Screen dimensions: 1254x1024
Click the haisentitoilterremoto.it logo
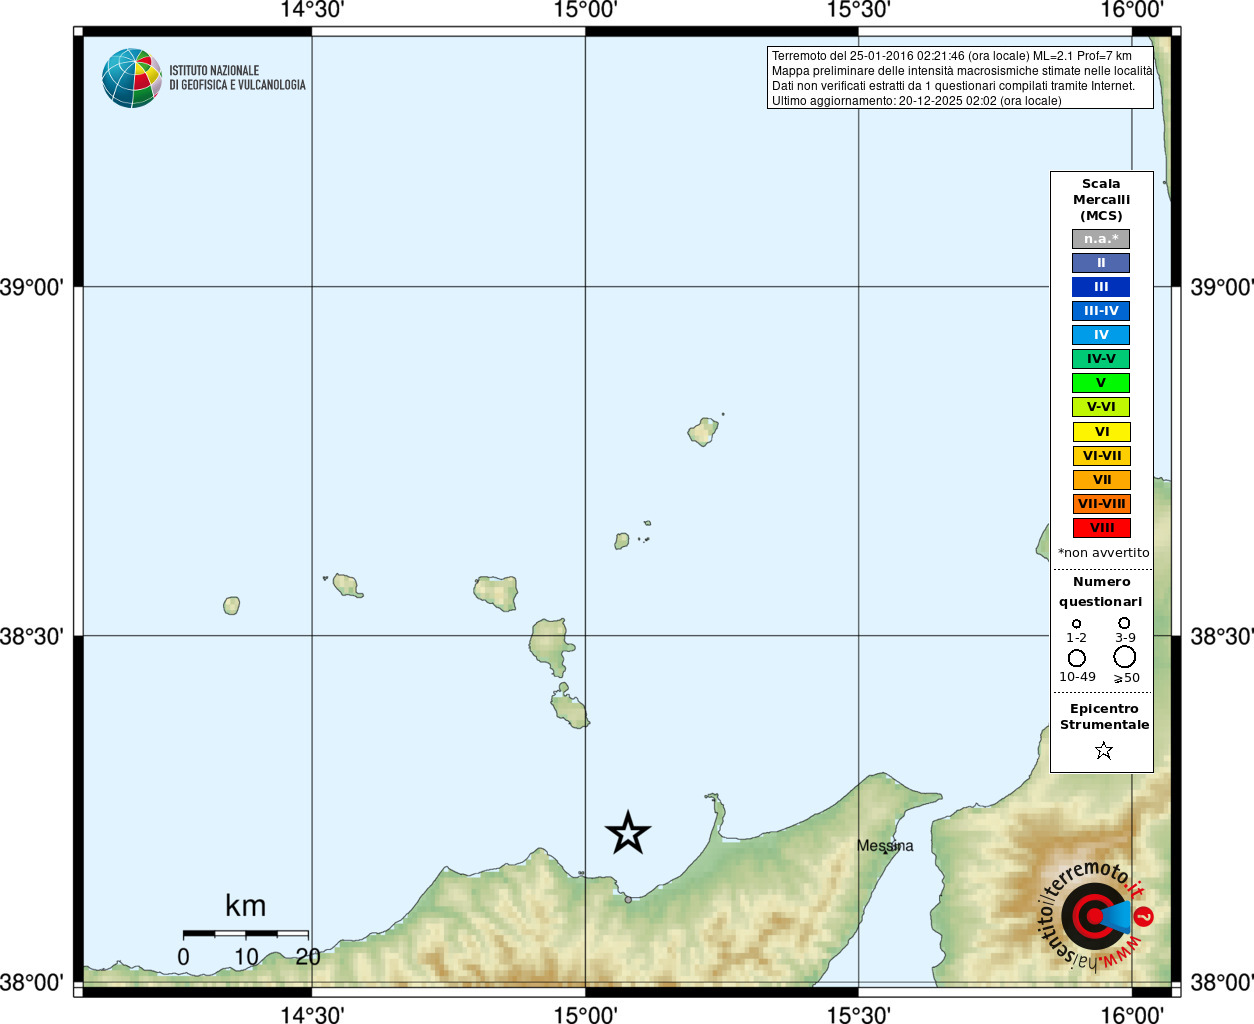pos(1096,915)
